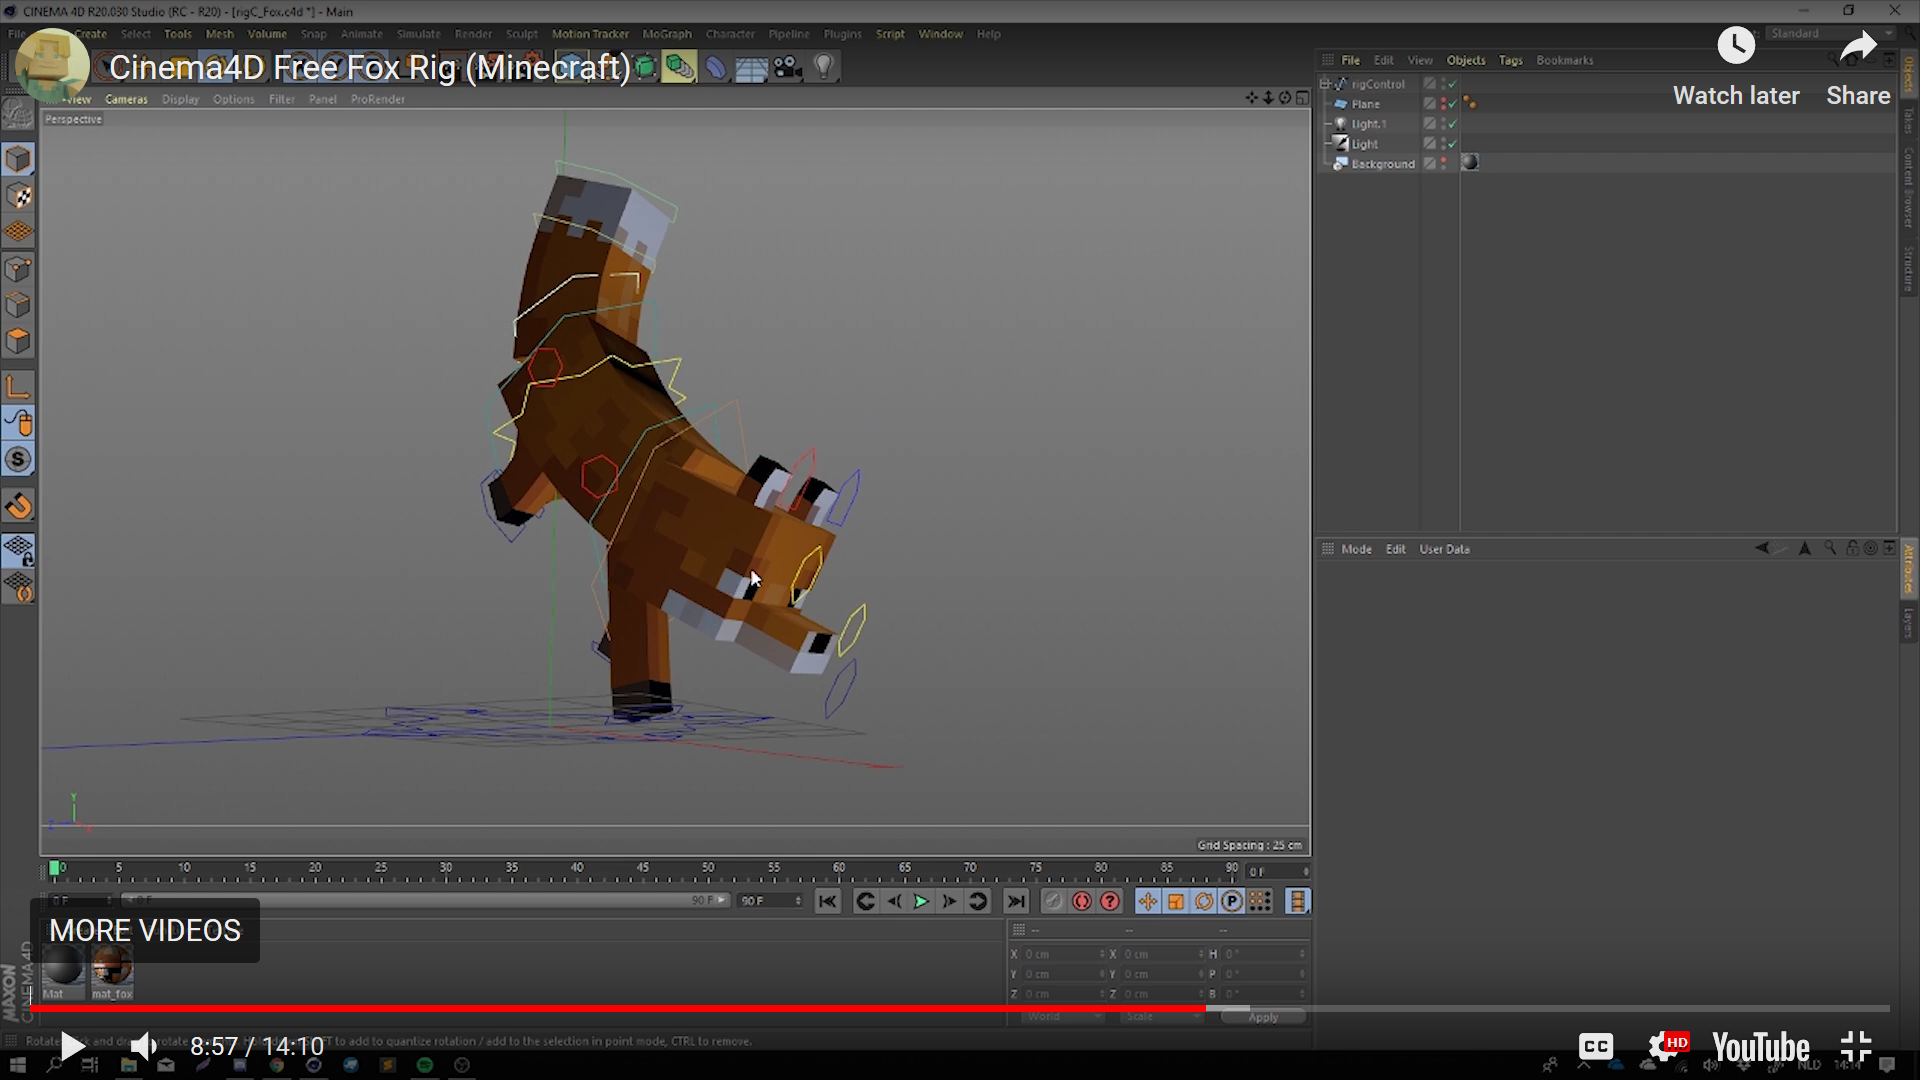The width and height of the screenshot is (1920, 1080).
Task: Click the 90 F end-frame stepper arrows
Action: point(798,901)
